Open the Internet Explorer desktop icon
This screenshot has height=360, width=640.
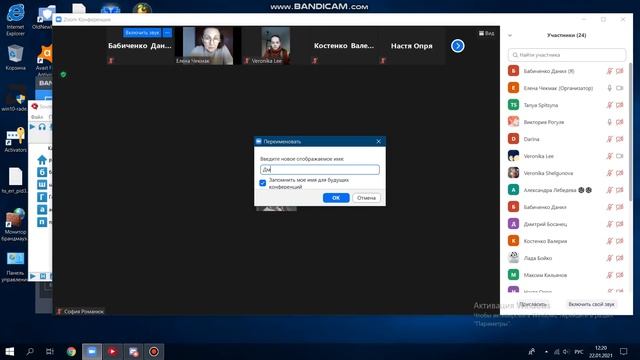[16, 20]
